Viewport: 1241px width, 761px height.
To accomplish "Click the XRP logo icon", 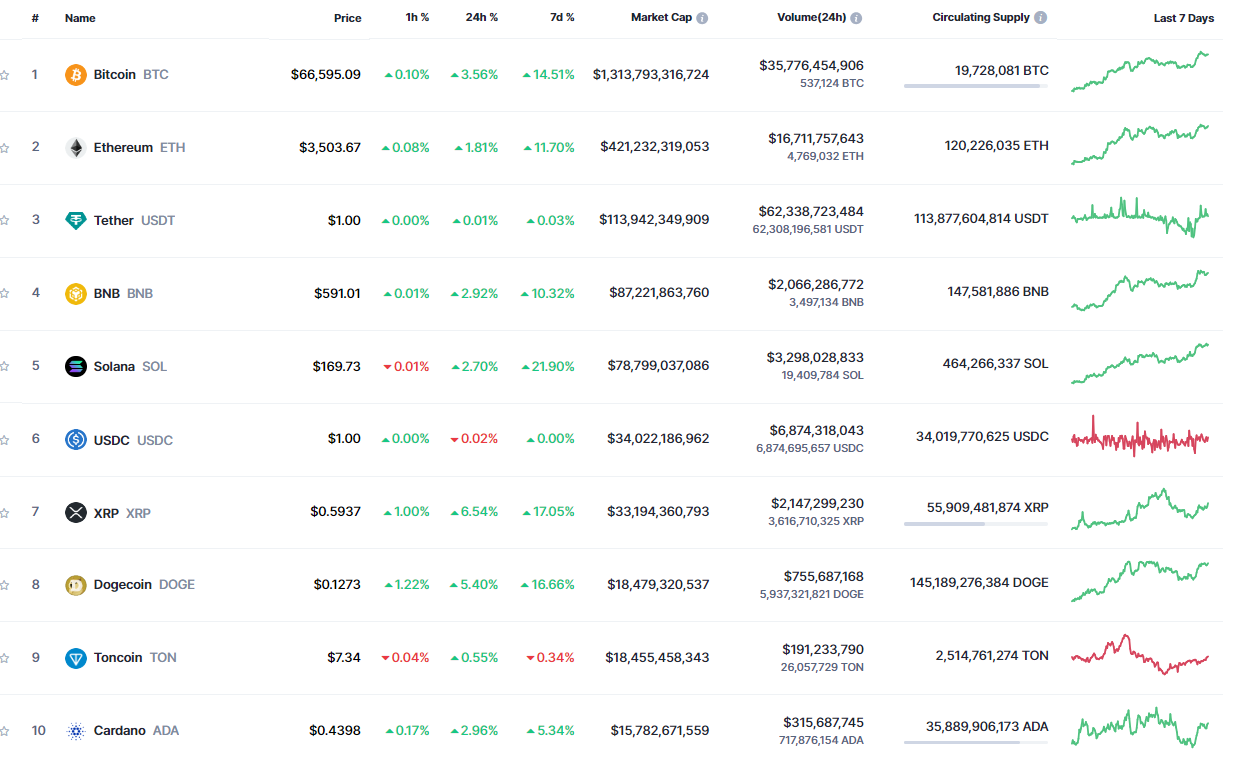I will coord(76,513).
